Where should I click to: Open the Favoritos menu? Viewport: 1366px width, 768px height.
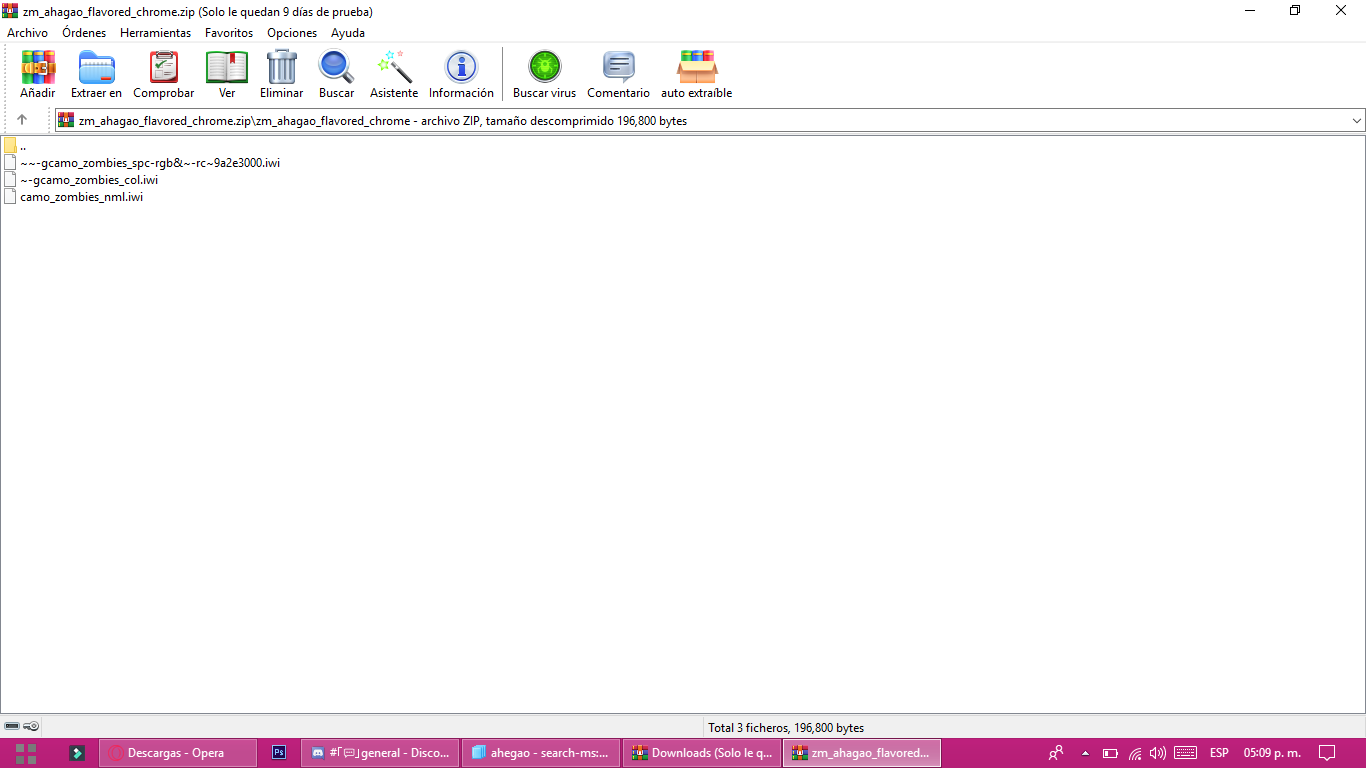(x=229, y=33)
